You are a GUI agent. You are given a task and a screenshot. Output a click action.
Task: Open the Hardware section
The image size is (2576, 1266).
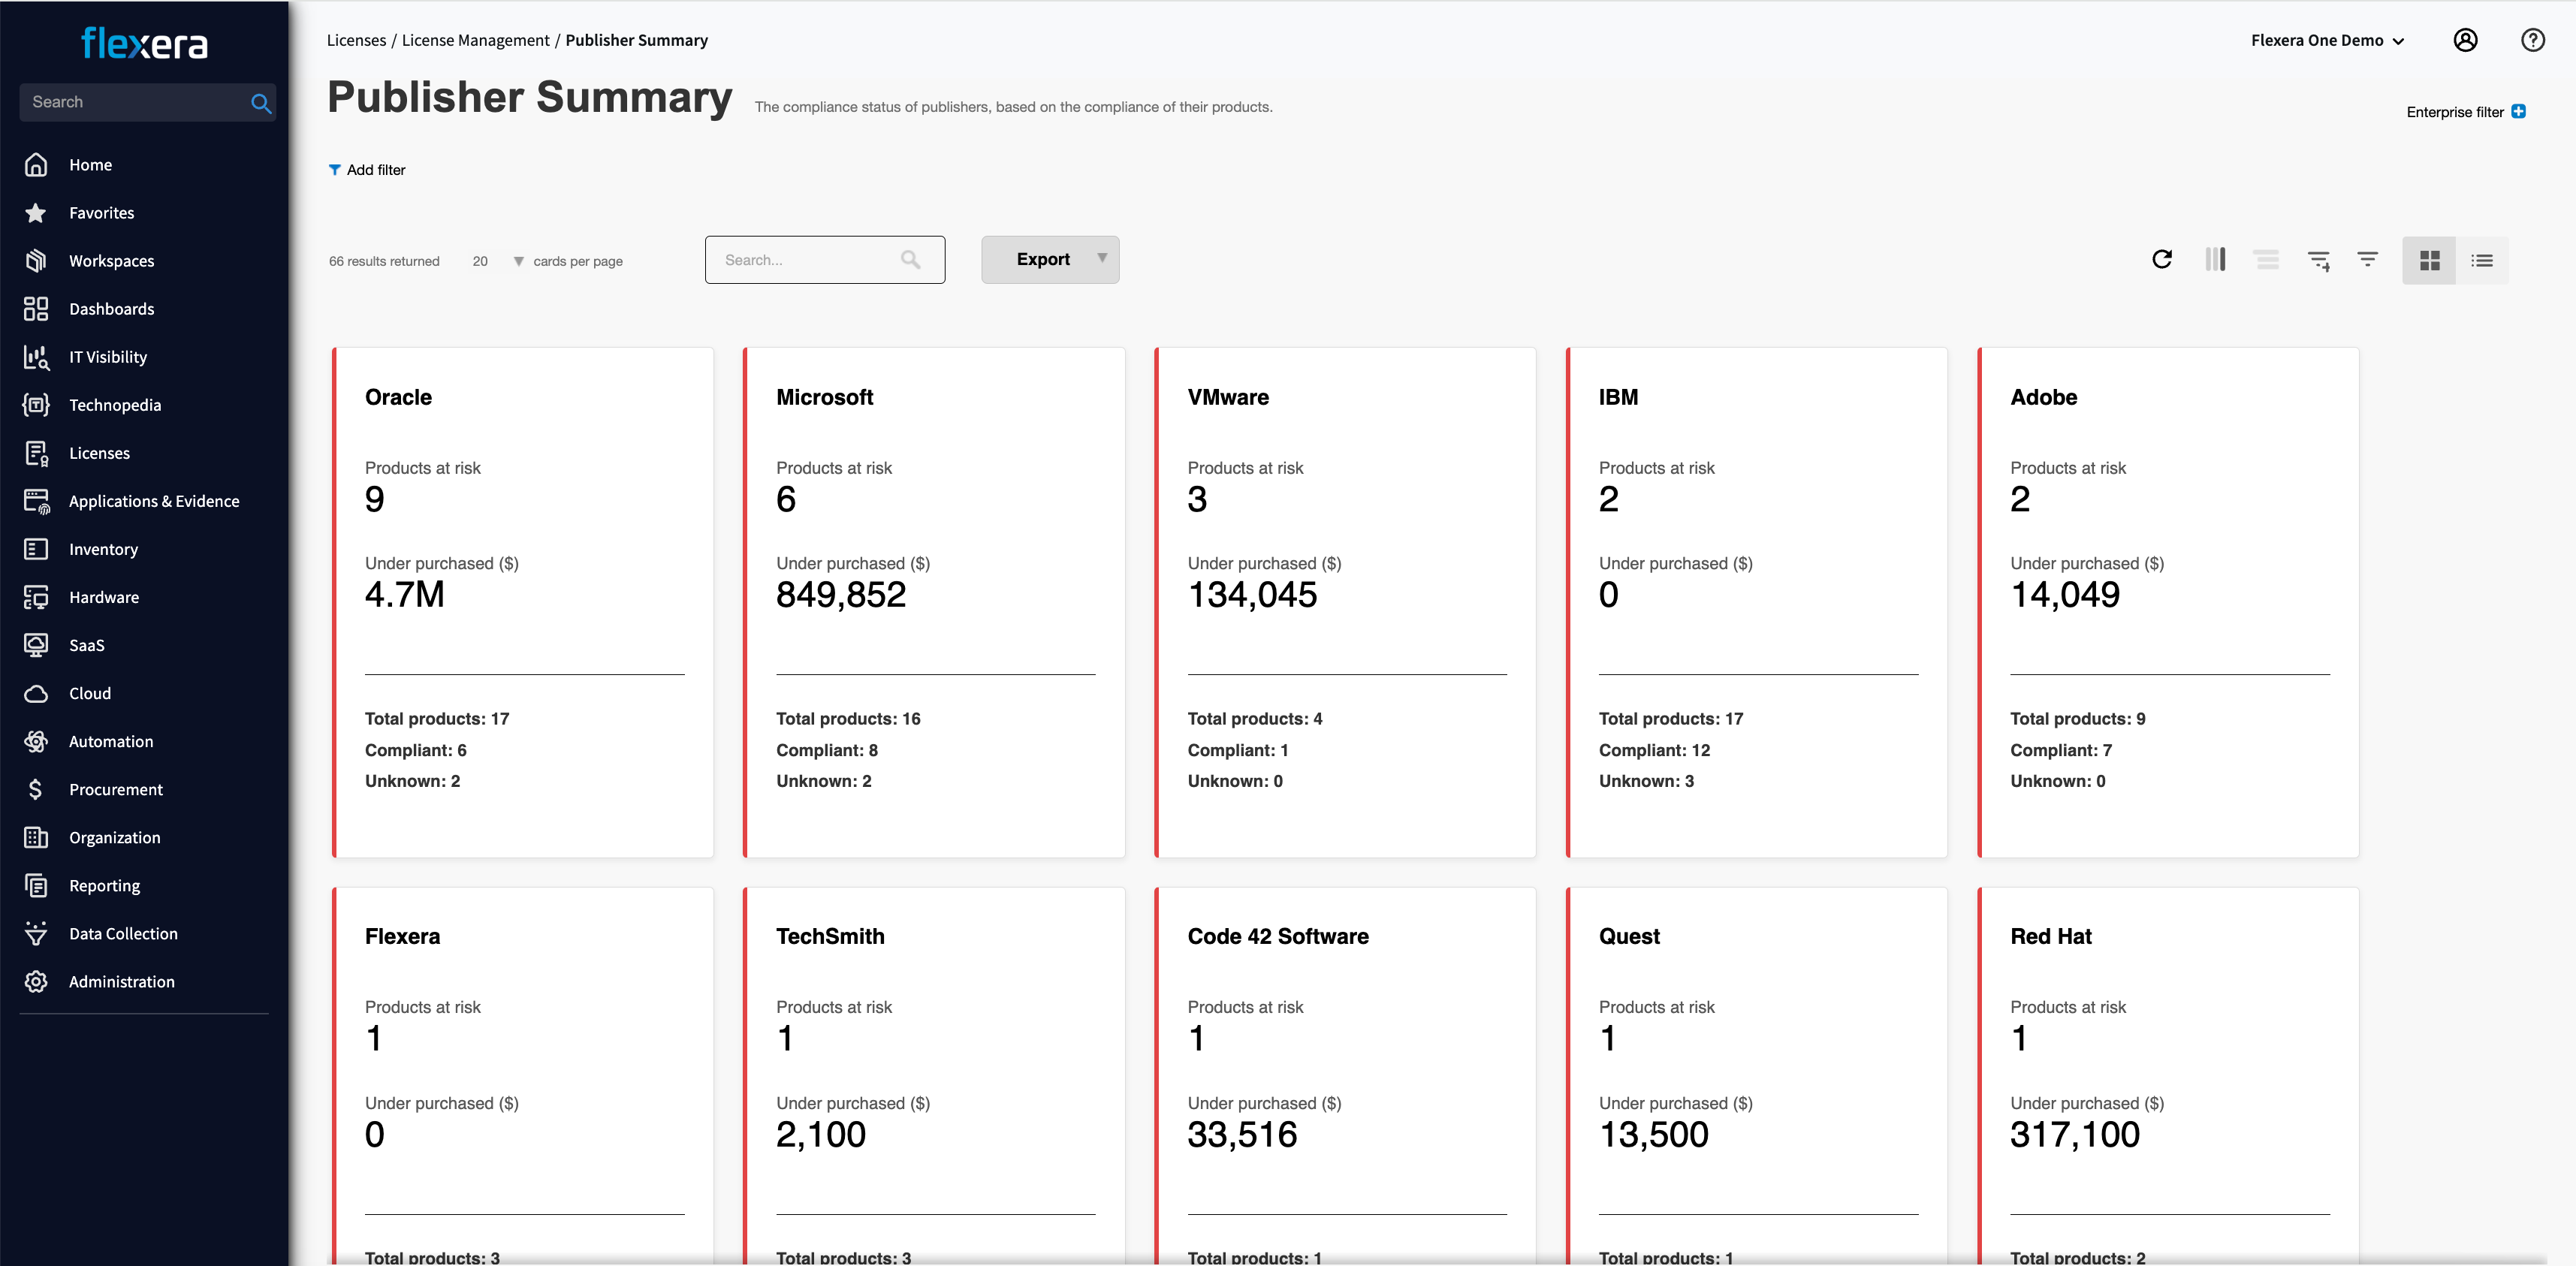(x=104, y=597)
